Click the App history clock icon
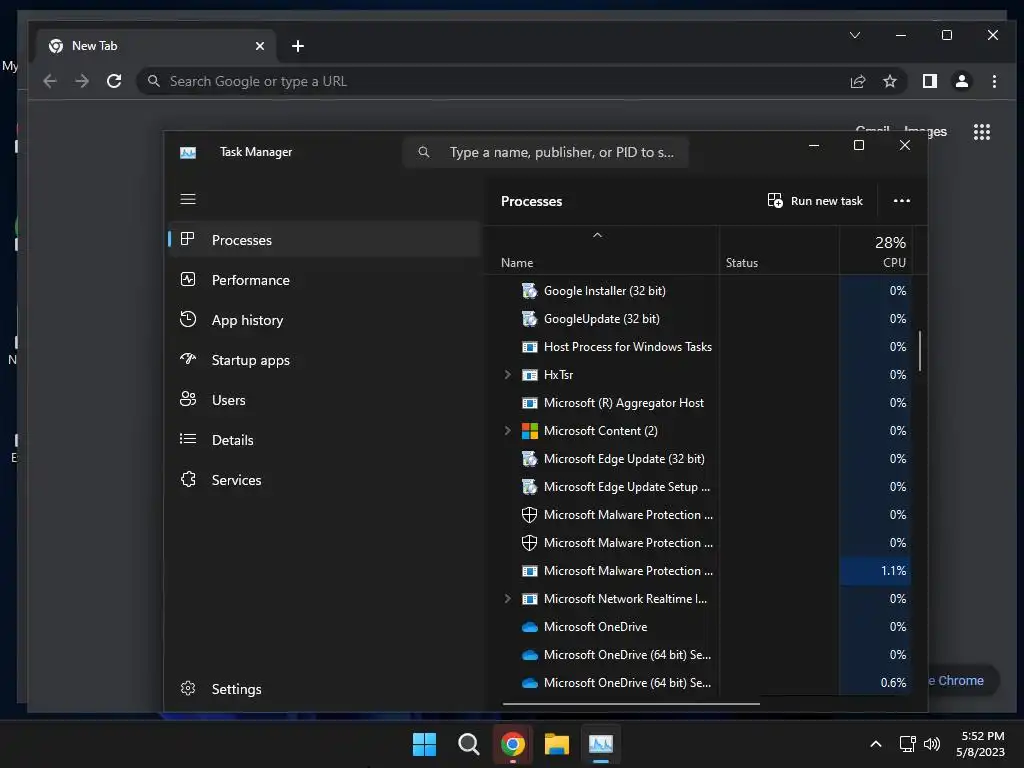Screen dimensions: 1024x768 point(188,319)
